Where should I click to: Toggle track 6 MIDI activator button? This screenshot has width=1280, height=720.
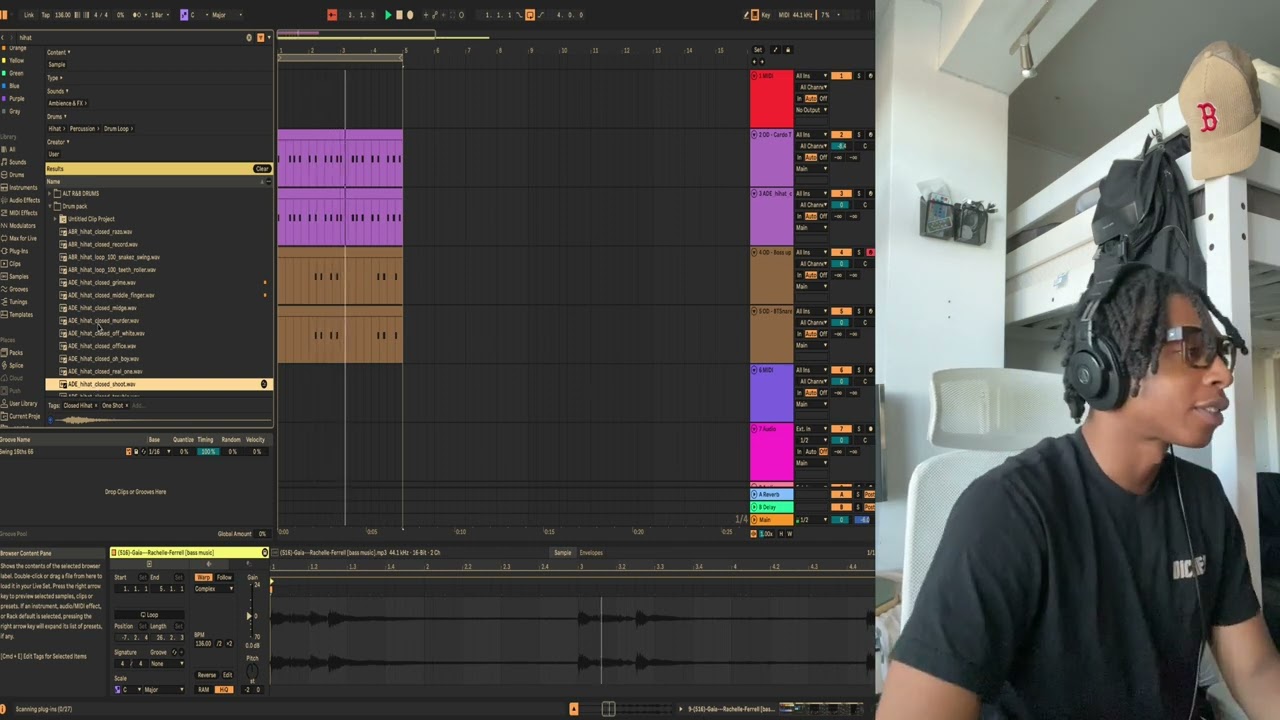[841, 371]
